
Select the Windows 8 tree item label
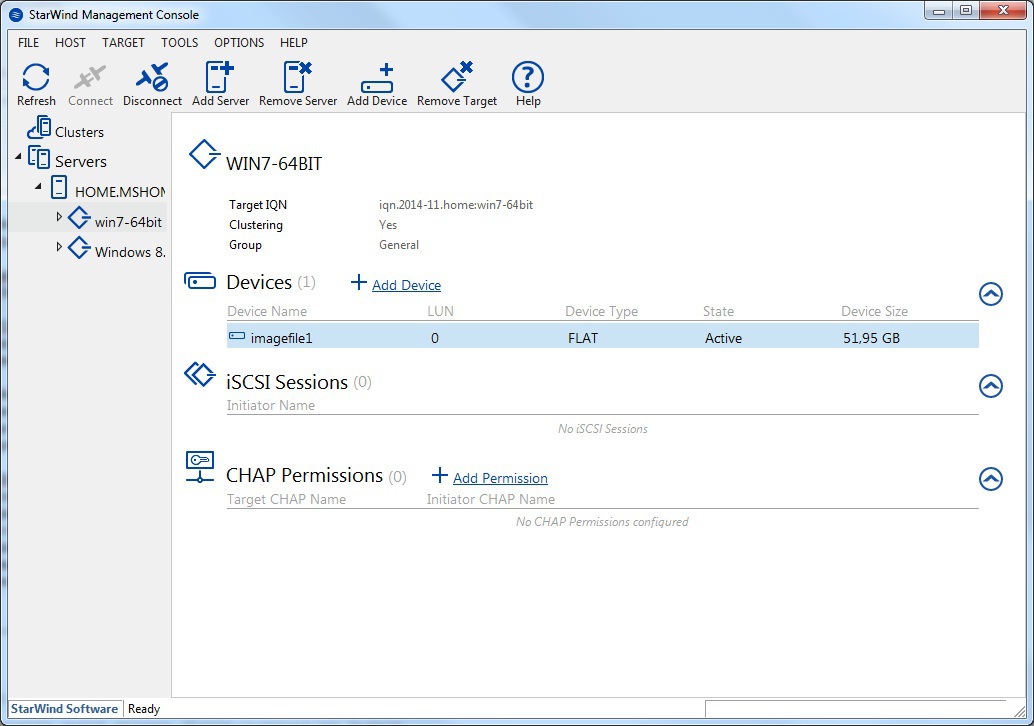pyautogui.click(x=130, y=252)
